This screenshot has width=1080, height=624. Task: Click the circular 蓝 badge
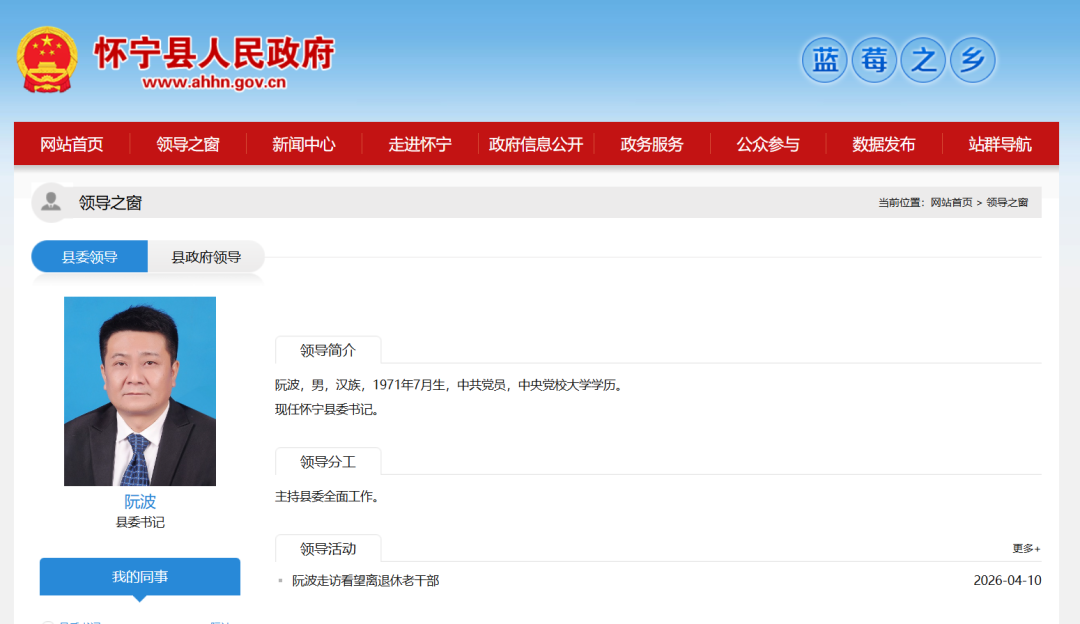(824, 60)
